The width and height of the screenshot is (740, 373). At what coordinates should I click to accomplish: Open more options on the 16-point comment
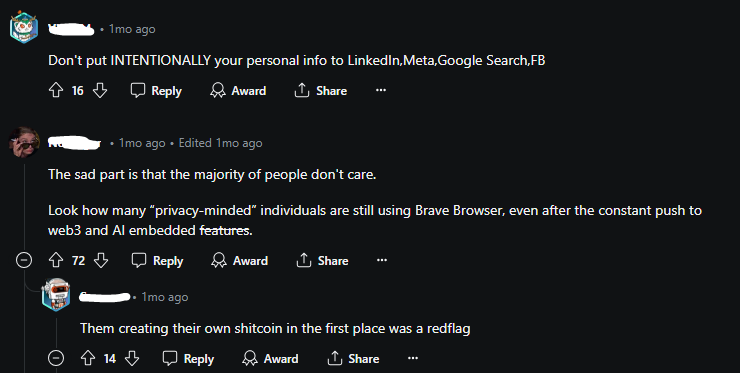tap(381, 90)
